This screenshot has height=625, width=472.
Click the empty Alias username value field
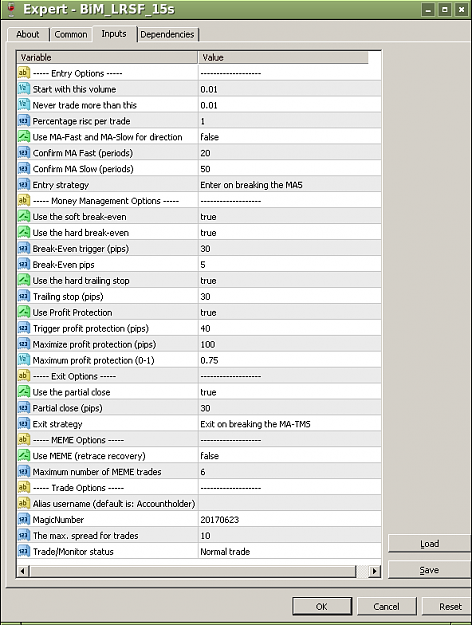[290, 503]
